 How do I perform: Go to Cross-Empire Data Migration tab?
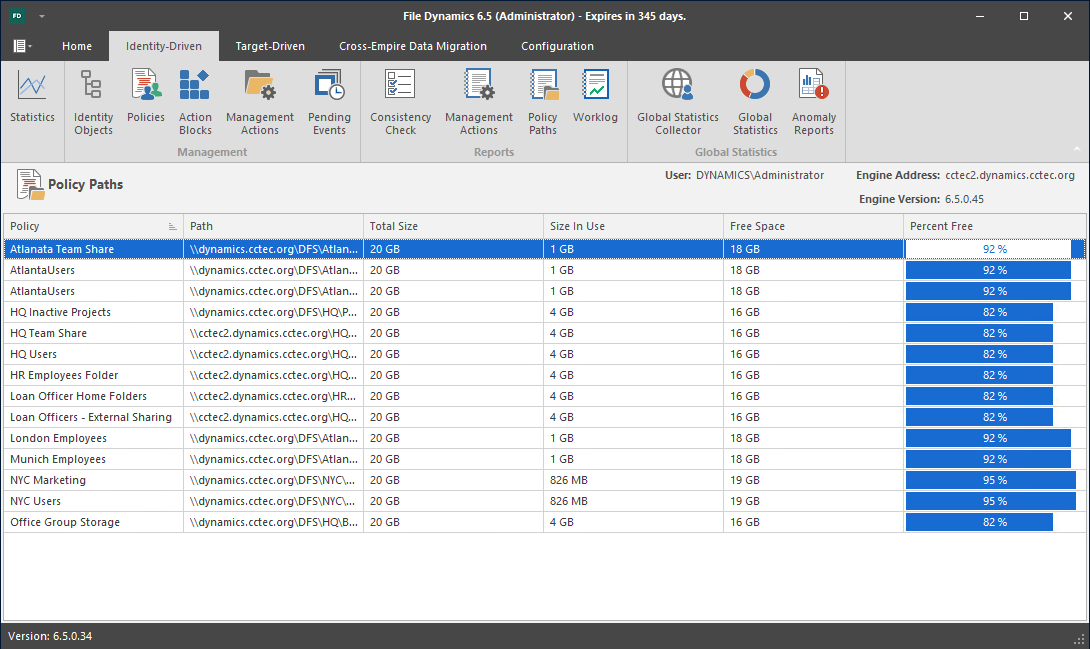[x=412, y=46]
